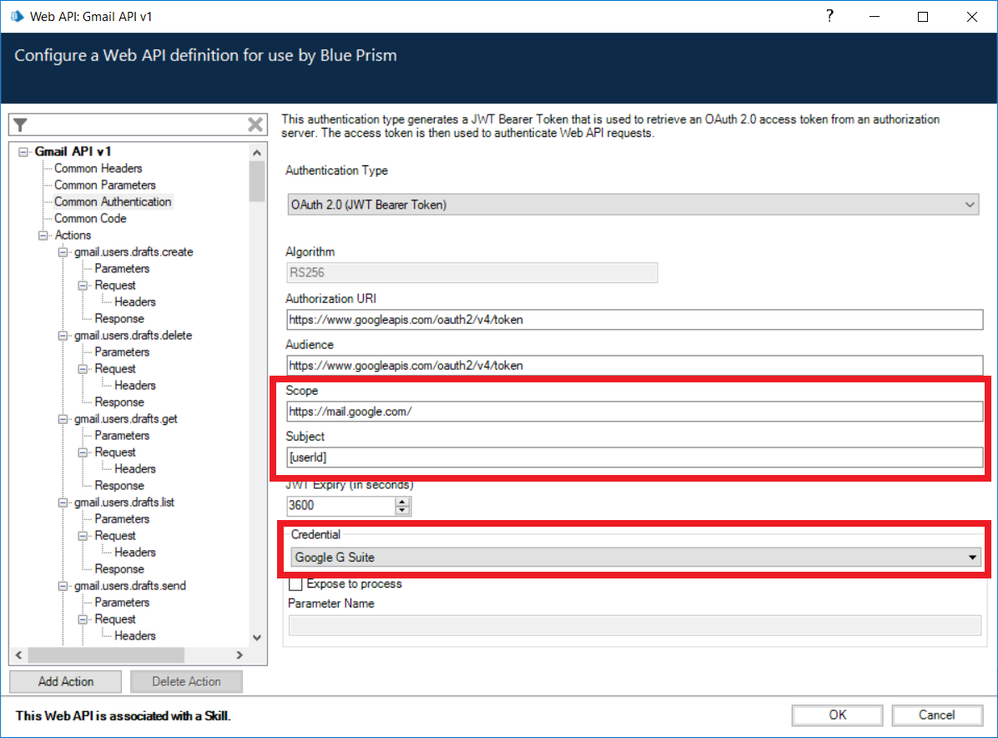This screenshot has height=738, width=998.
Task: Select the gmail.users.drafts.create action
Action: point(134,252)
